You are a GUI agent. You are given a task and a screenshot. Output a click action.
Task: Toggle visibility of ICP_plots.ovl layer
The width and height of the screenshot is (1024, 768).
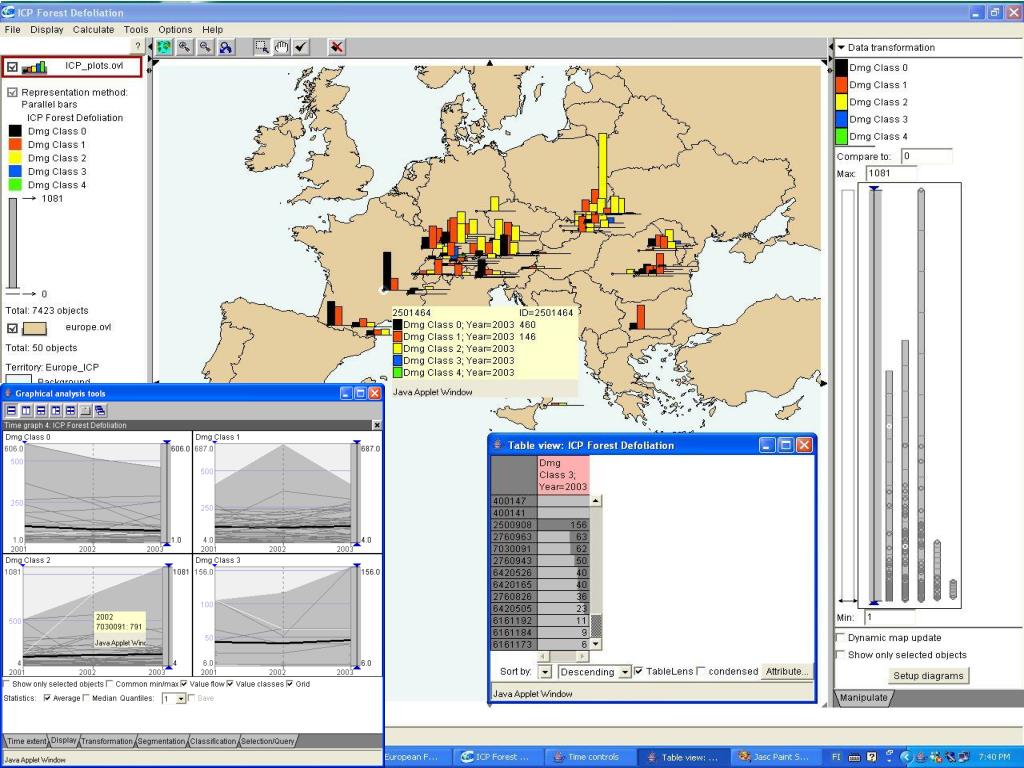click(x=12, y=67)
